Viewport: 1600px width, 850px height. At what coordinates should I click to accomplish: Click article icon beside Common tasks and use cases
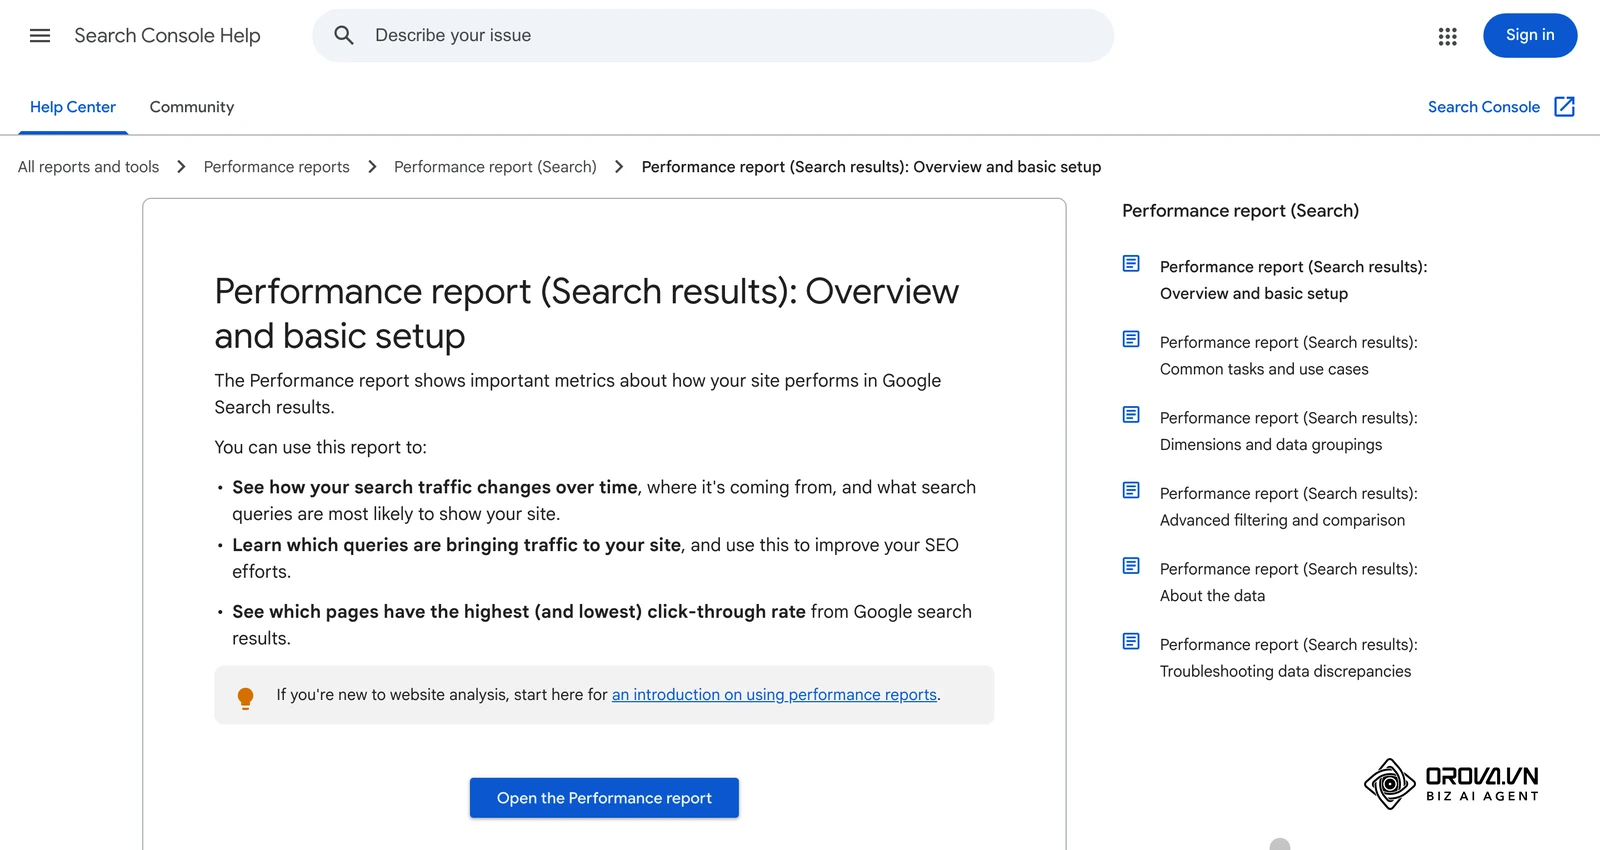coord(1131,339)
